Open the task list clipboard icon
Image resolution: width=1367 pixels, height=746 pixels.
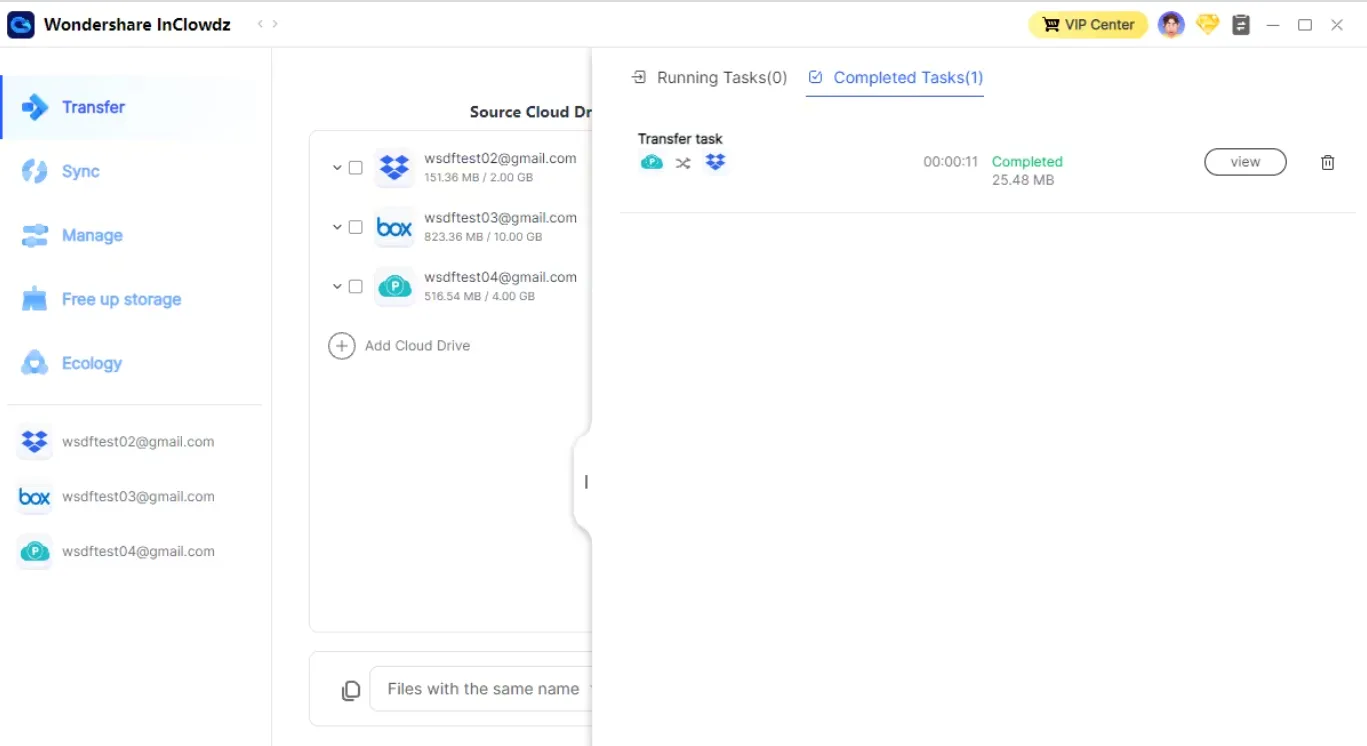(x=1241, y=24)
